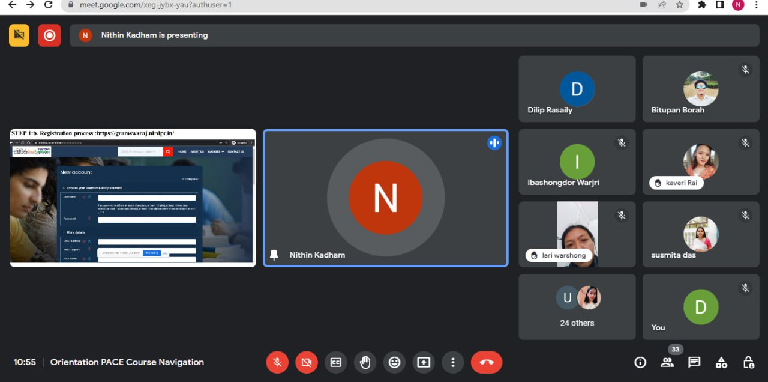Click the camera indicator in address bar

click(644, 4)
